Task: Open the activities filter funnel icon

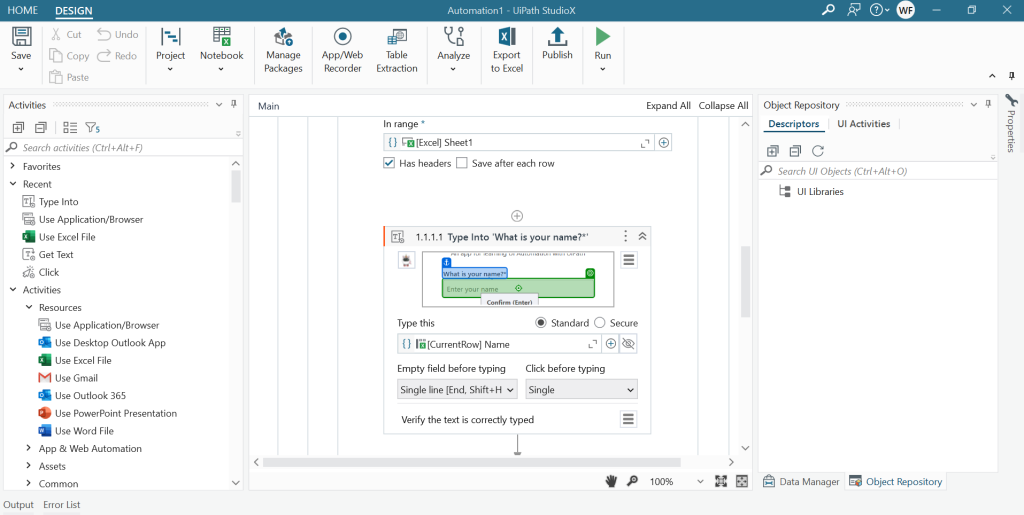Action: [92, 127]
